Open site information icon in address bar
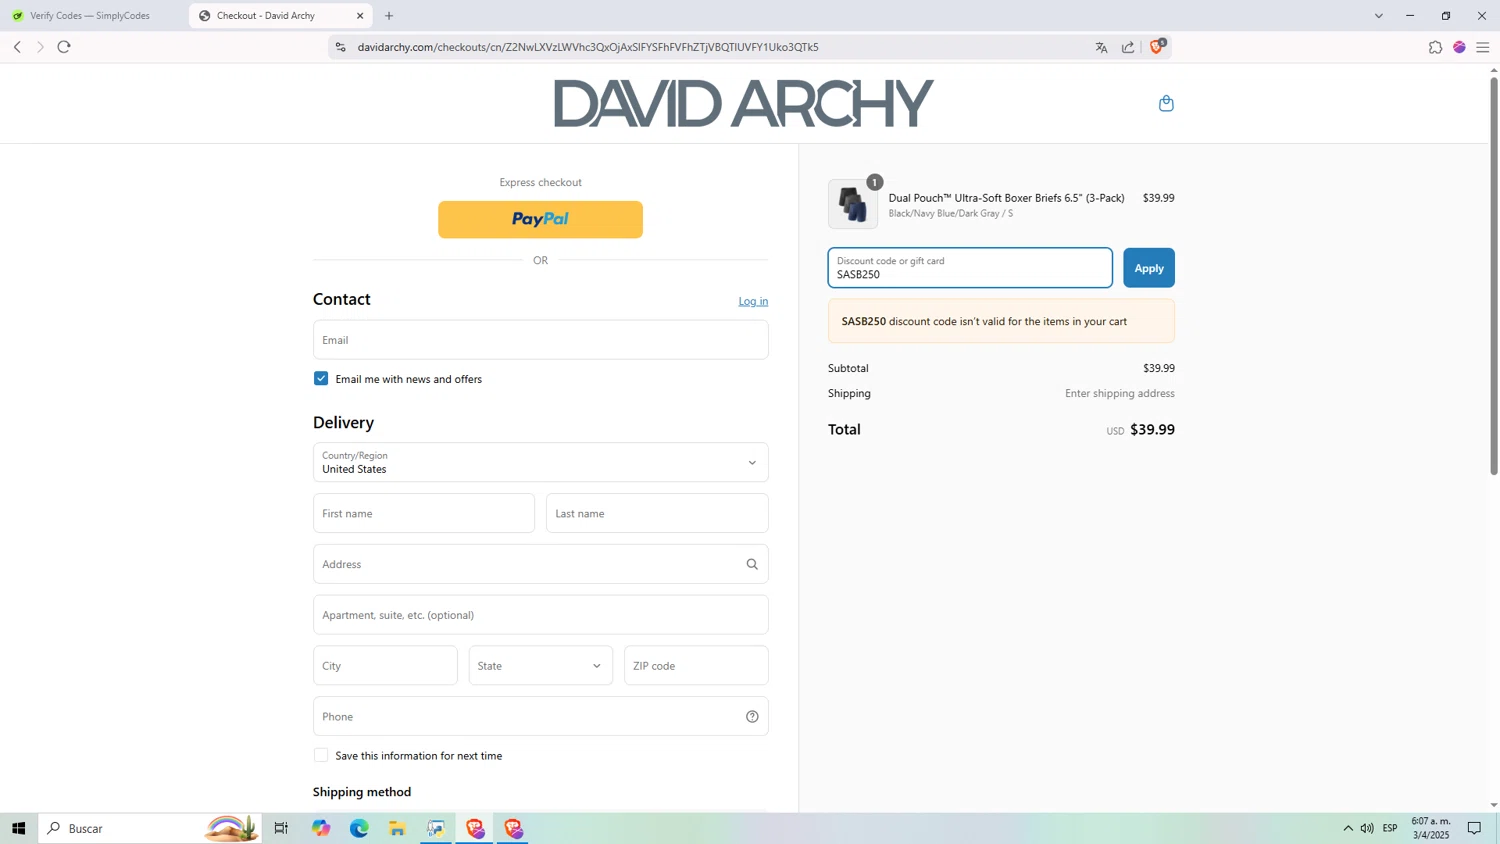The image size is (1500, 844). pyautogui.click(x=340, y=47)
